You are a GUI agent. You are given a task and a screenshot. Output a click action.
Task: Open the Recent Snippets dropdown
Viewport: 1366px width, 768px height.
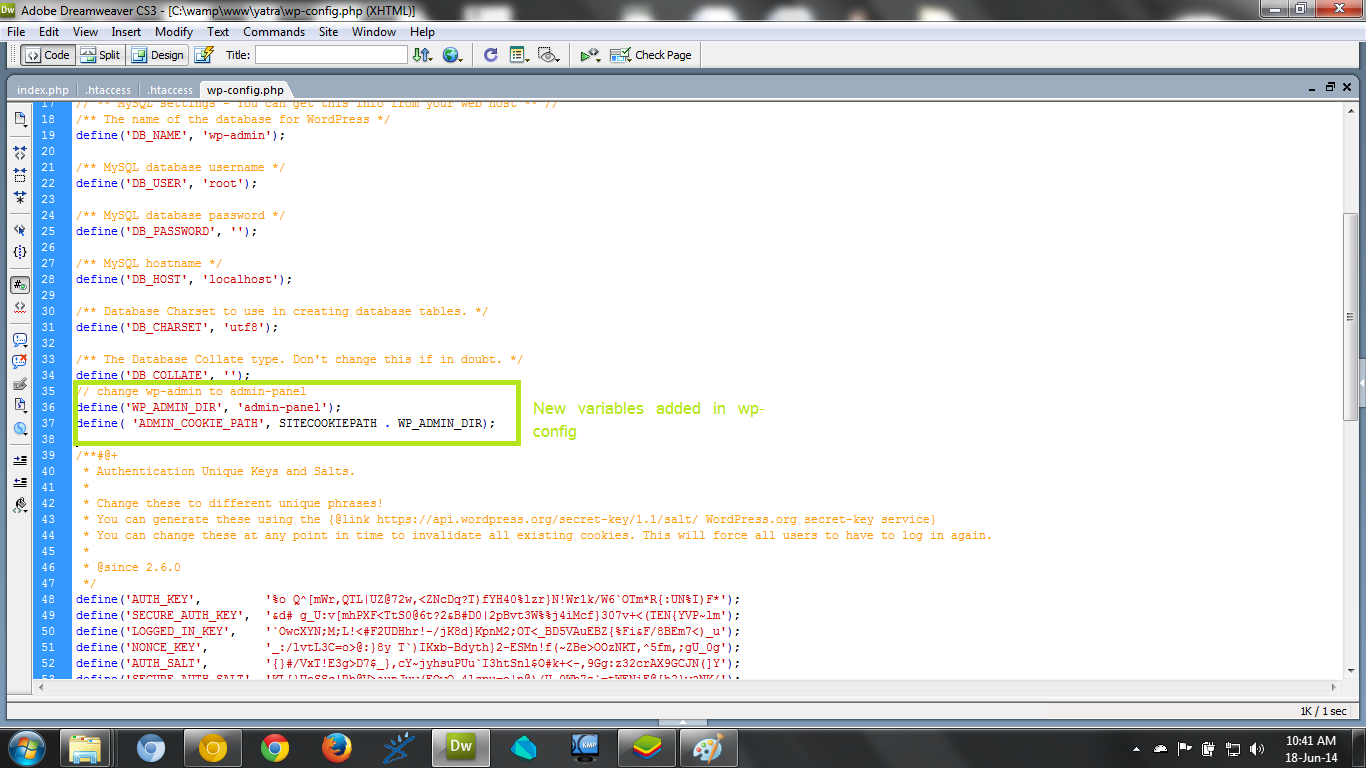point(20,406)
